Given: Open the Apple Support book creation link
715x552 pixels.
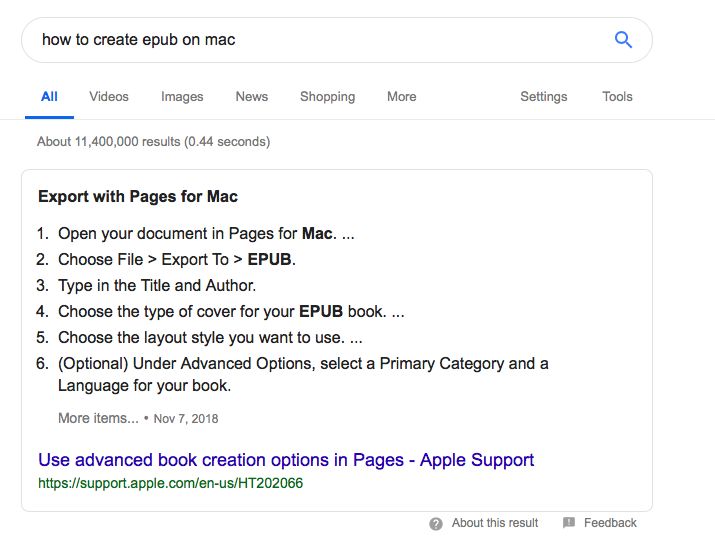Looking at the screenshot, I should [286, 460].
